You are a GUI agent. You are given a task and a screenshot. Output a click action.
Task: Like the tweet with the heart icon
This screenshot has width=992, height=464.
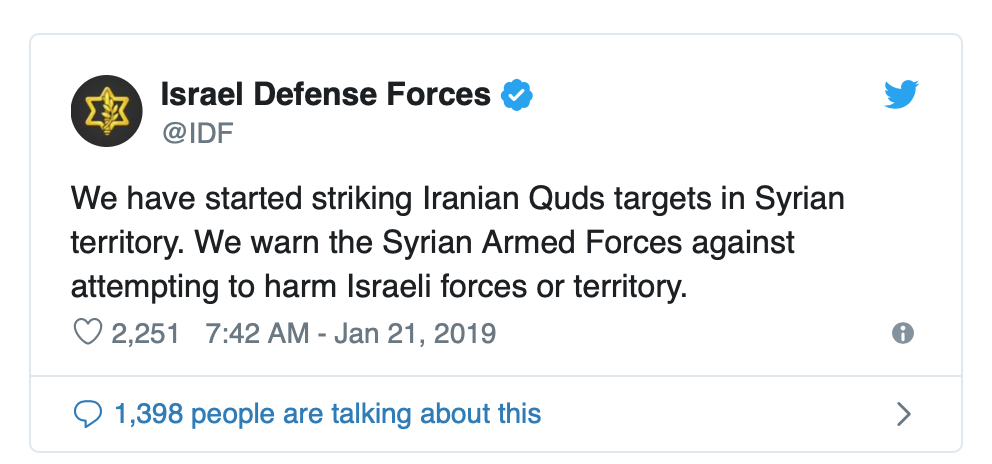[90, 333]
